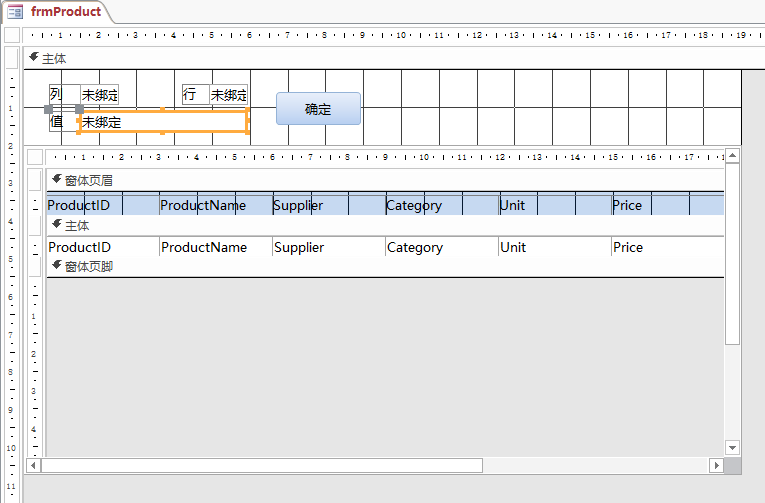Click the subform horizontal scrollbar thumb
Viewport: 765px width, 503px height.
(262, 465)
